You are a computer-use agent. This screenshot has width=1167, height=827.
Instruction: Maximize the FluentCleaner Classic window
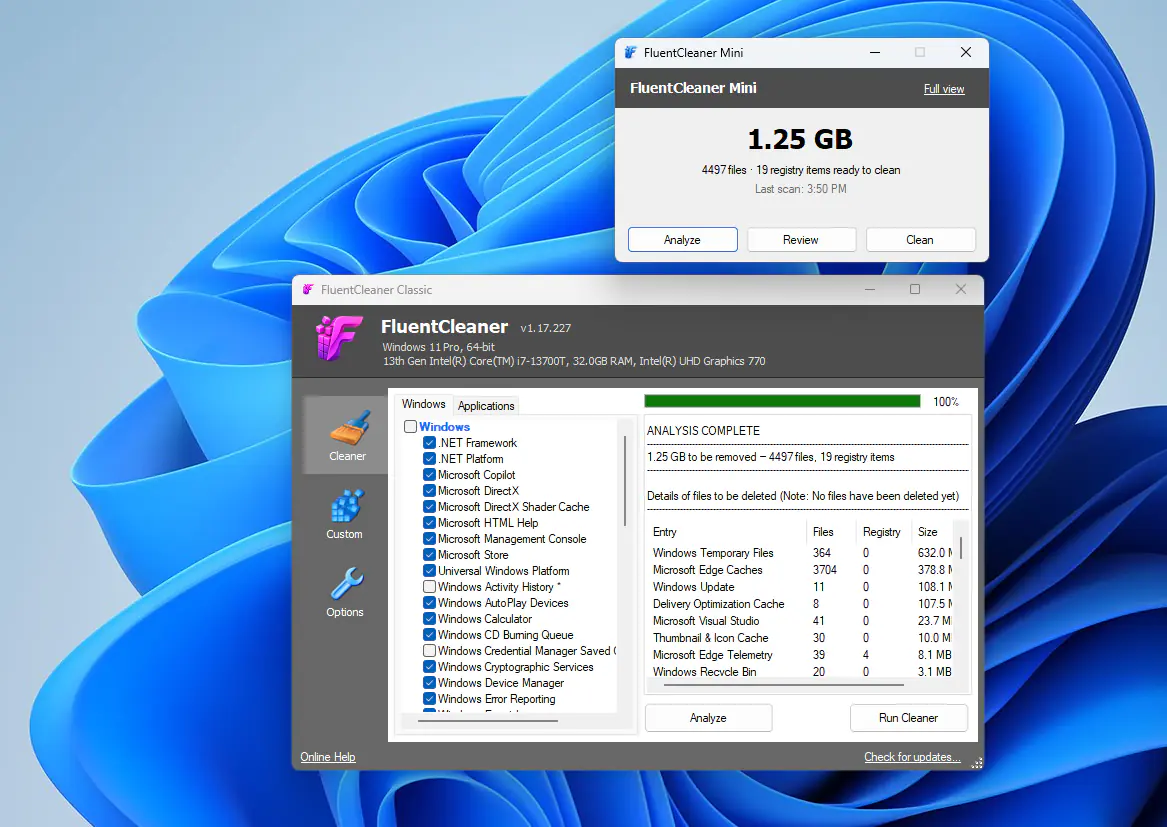tap(915, 289)
